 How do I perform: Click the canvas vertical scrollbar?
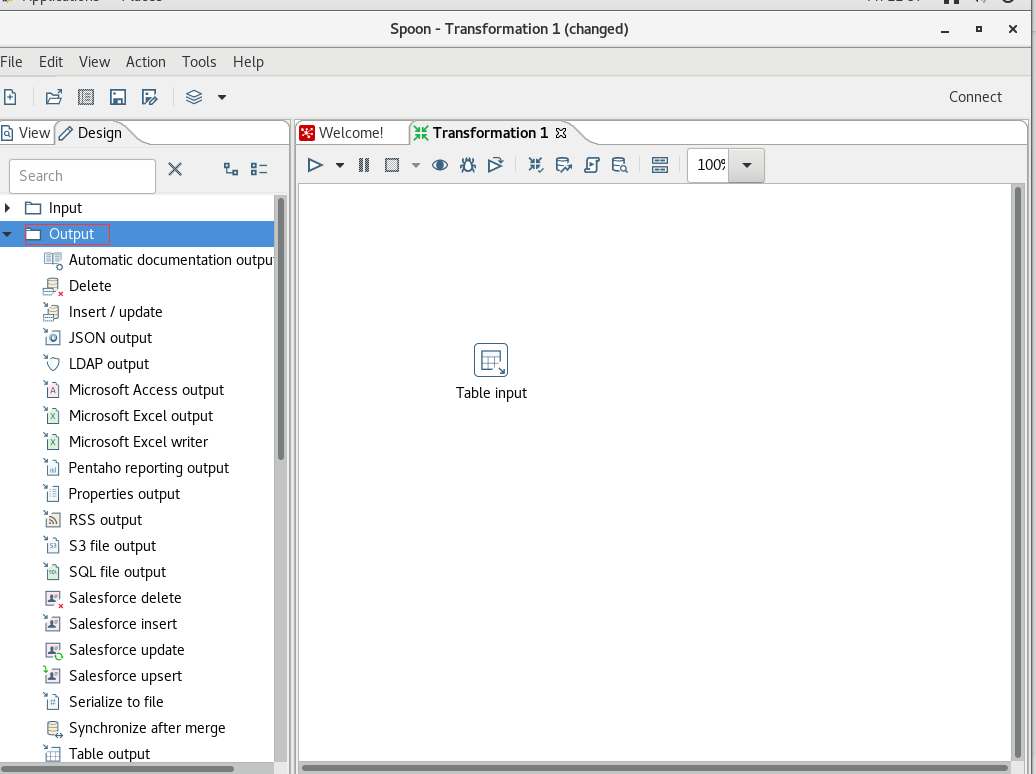pyautogui.click(x=1018, y=472)
